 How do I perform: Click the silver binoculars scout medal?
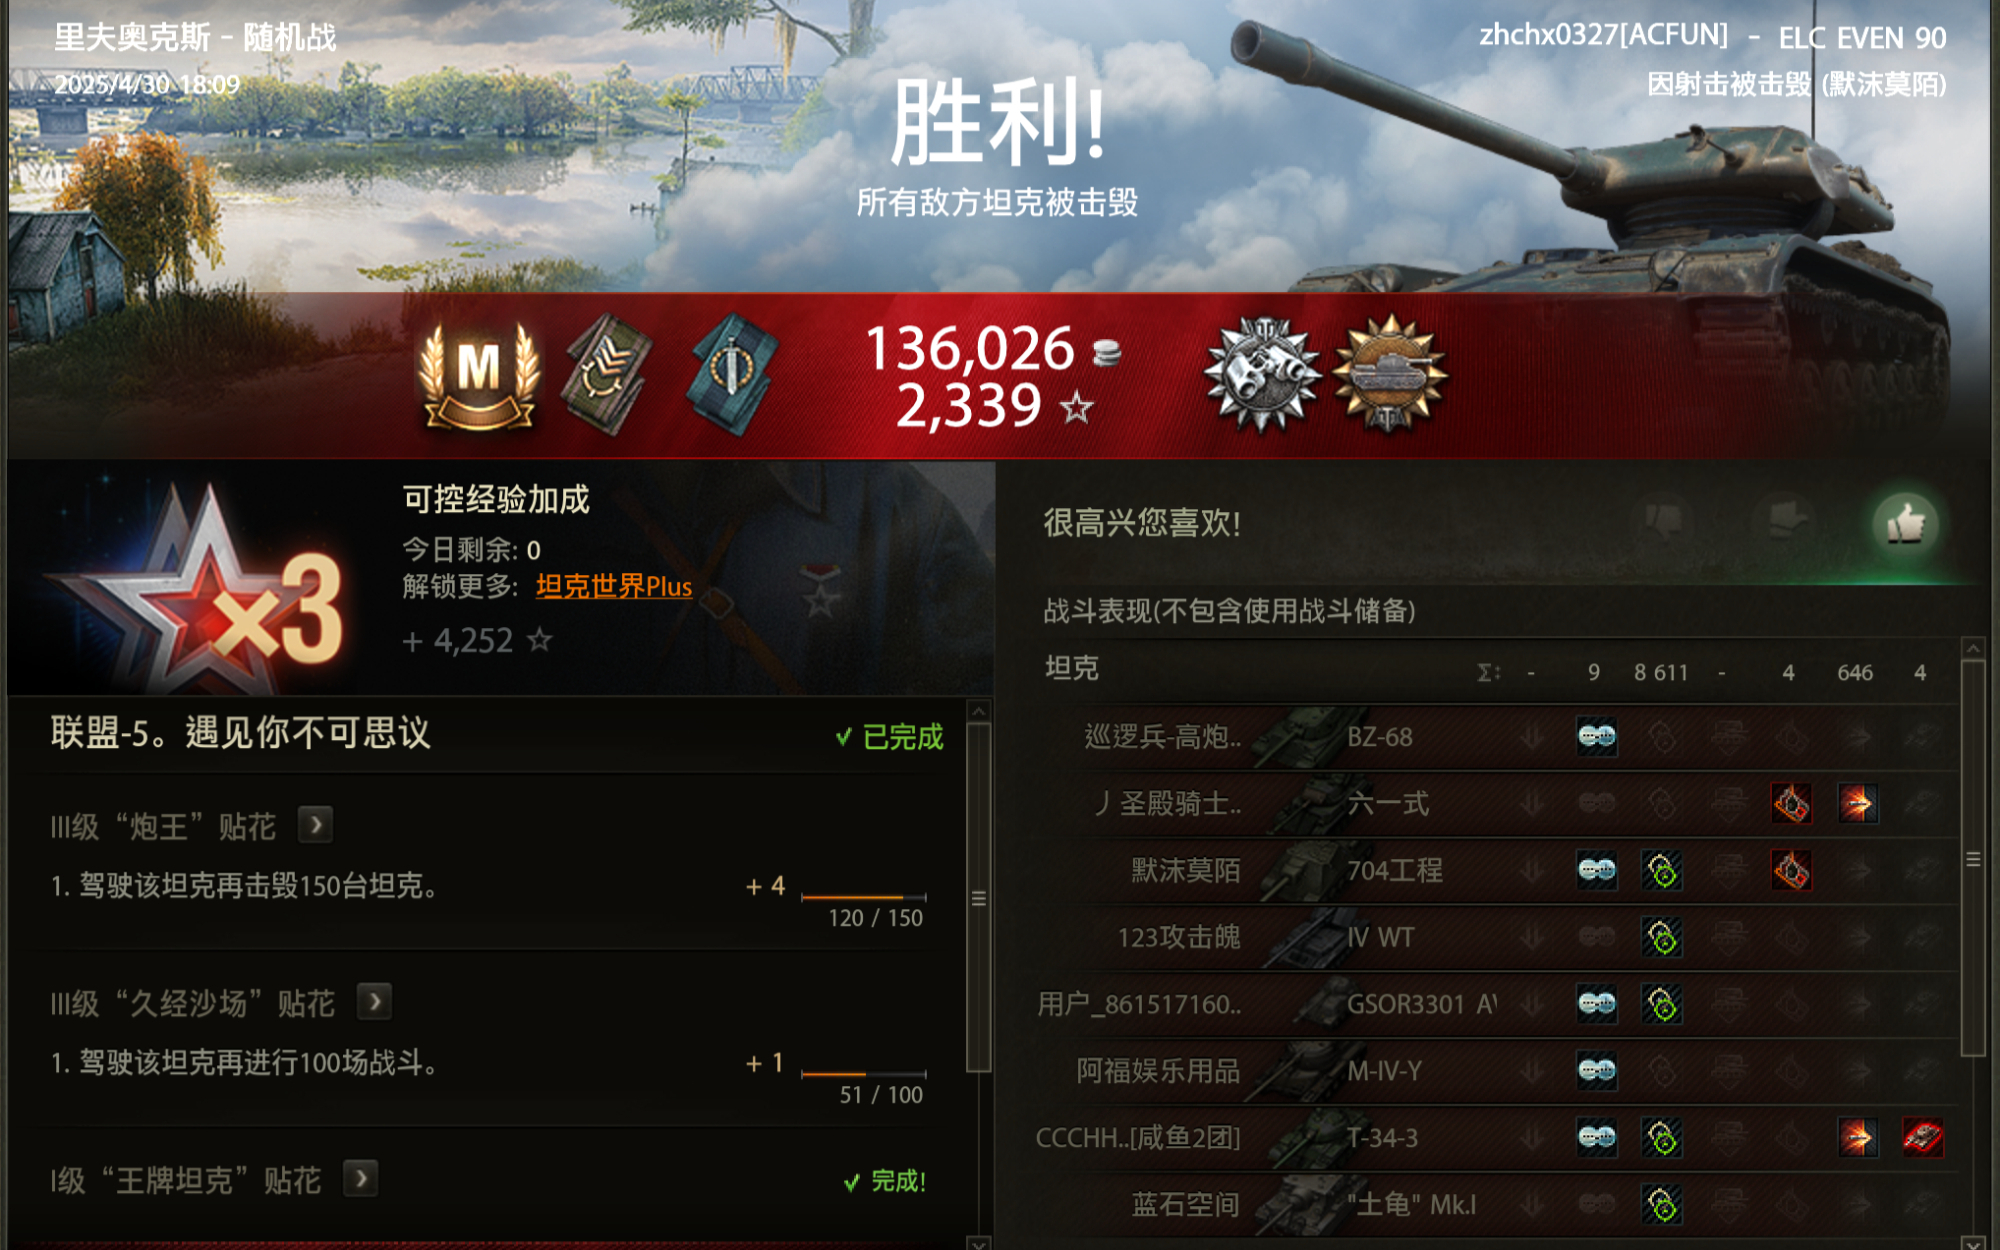click(1263, 374)
